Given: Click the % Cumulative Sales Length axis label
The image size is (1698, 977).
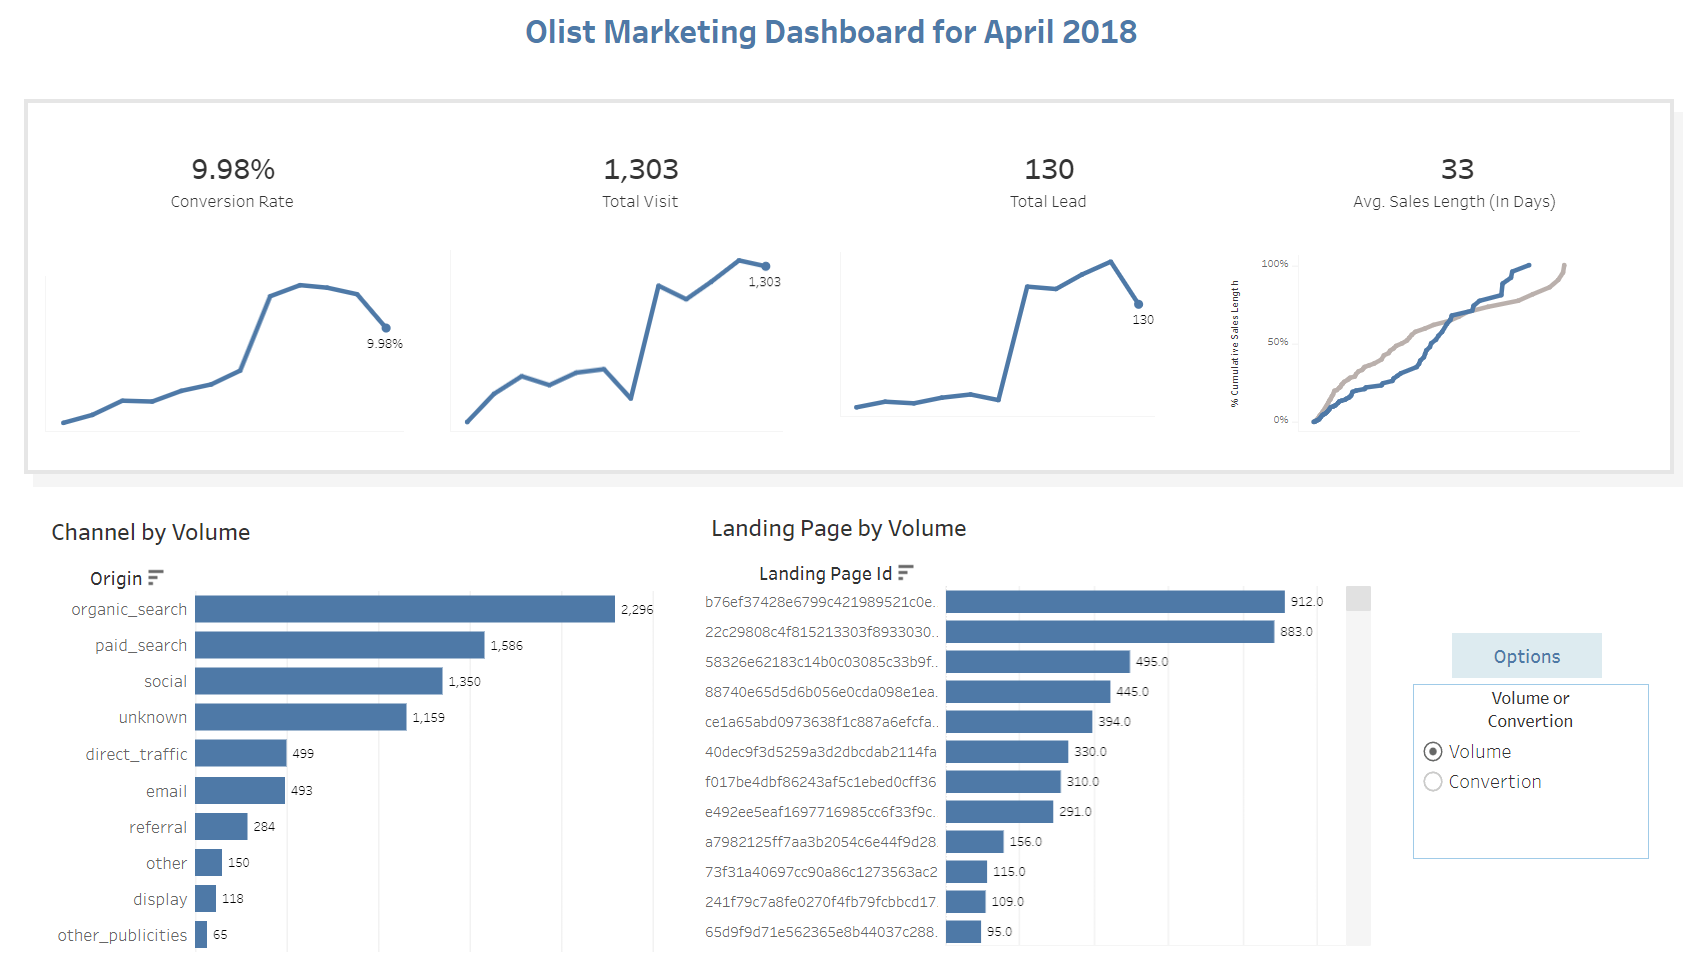Looking at the screenshot, I should pyautogui.click(x=1235, y=343).
